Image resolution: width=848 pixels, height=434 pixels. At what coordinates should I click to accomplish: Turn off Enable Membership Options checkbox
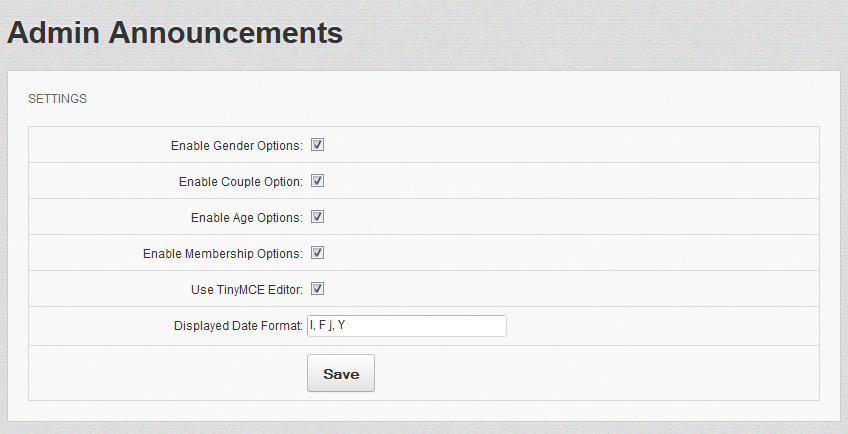click(317, 253)
